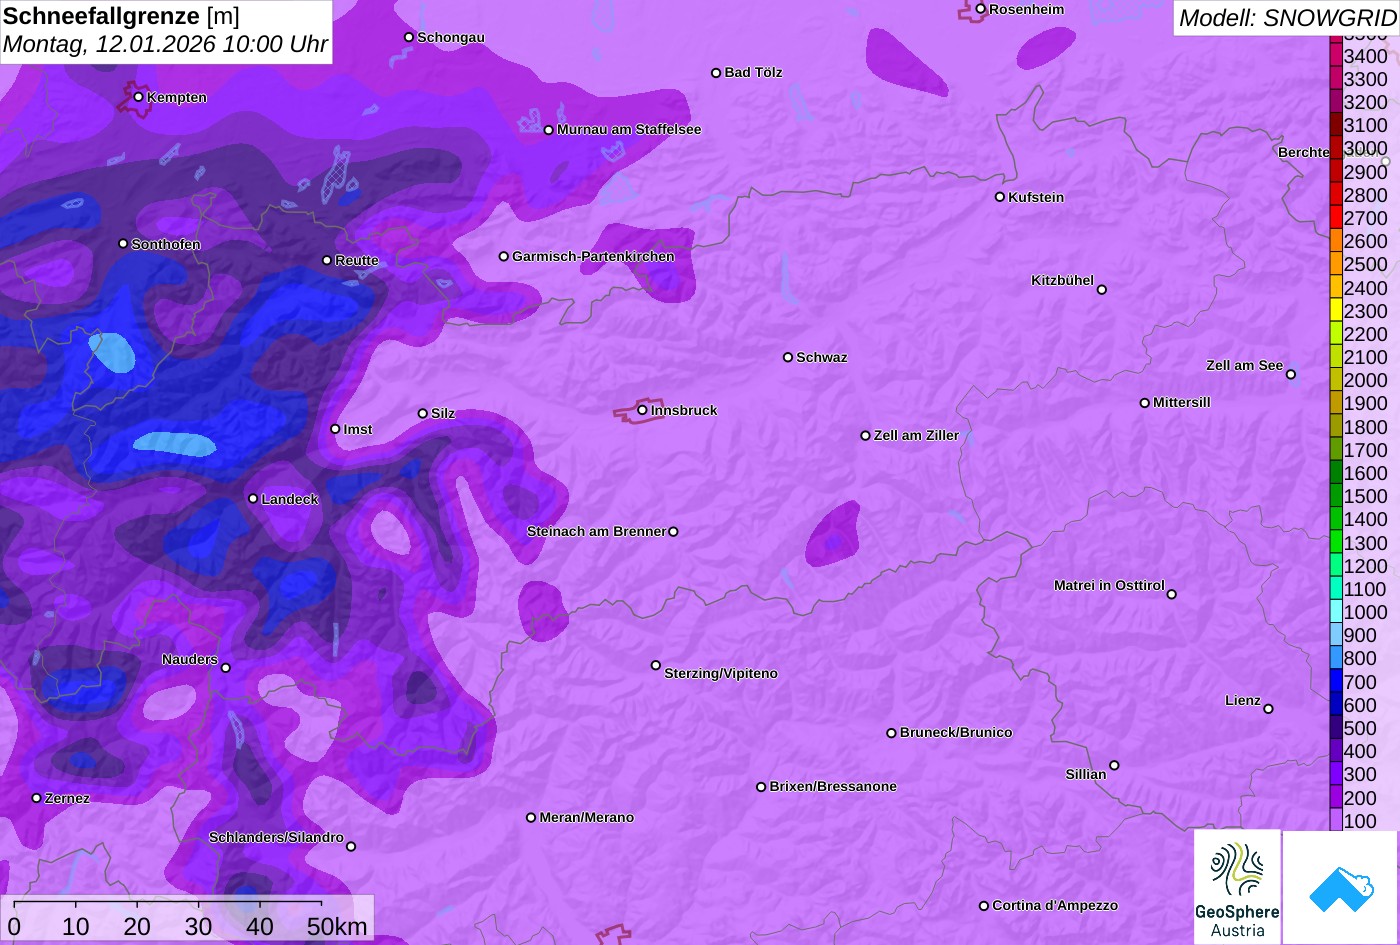Click the Imst location marker
Screen dimensions: 1400x945
click(x=335, y=429)
